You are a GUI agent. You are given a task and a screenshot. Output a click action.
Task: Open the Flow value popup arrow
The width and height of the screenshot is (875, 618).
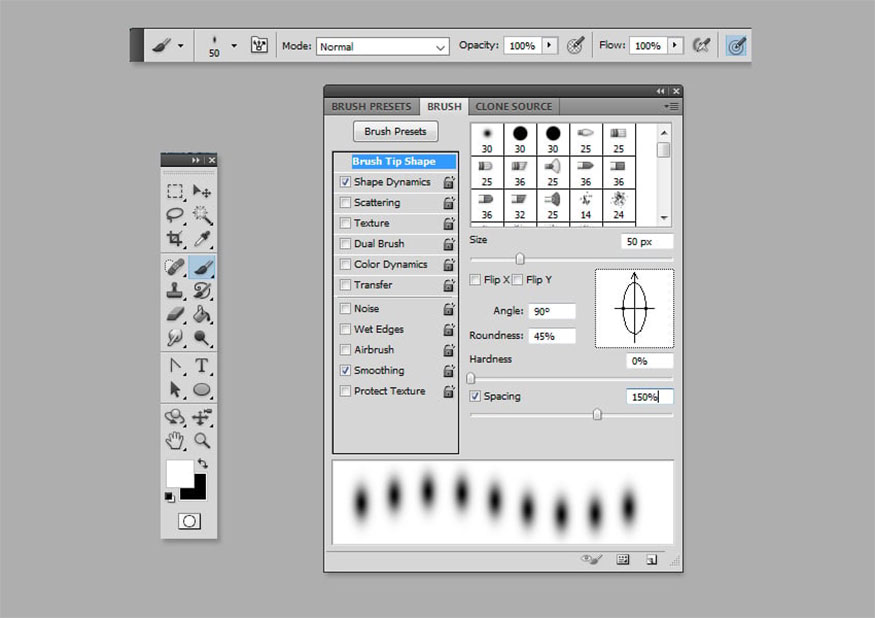tap(675, 46)
